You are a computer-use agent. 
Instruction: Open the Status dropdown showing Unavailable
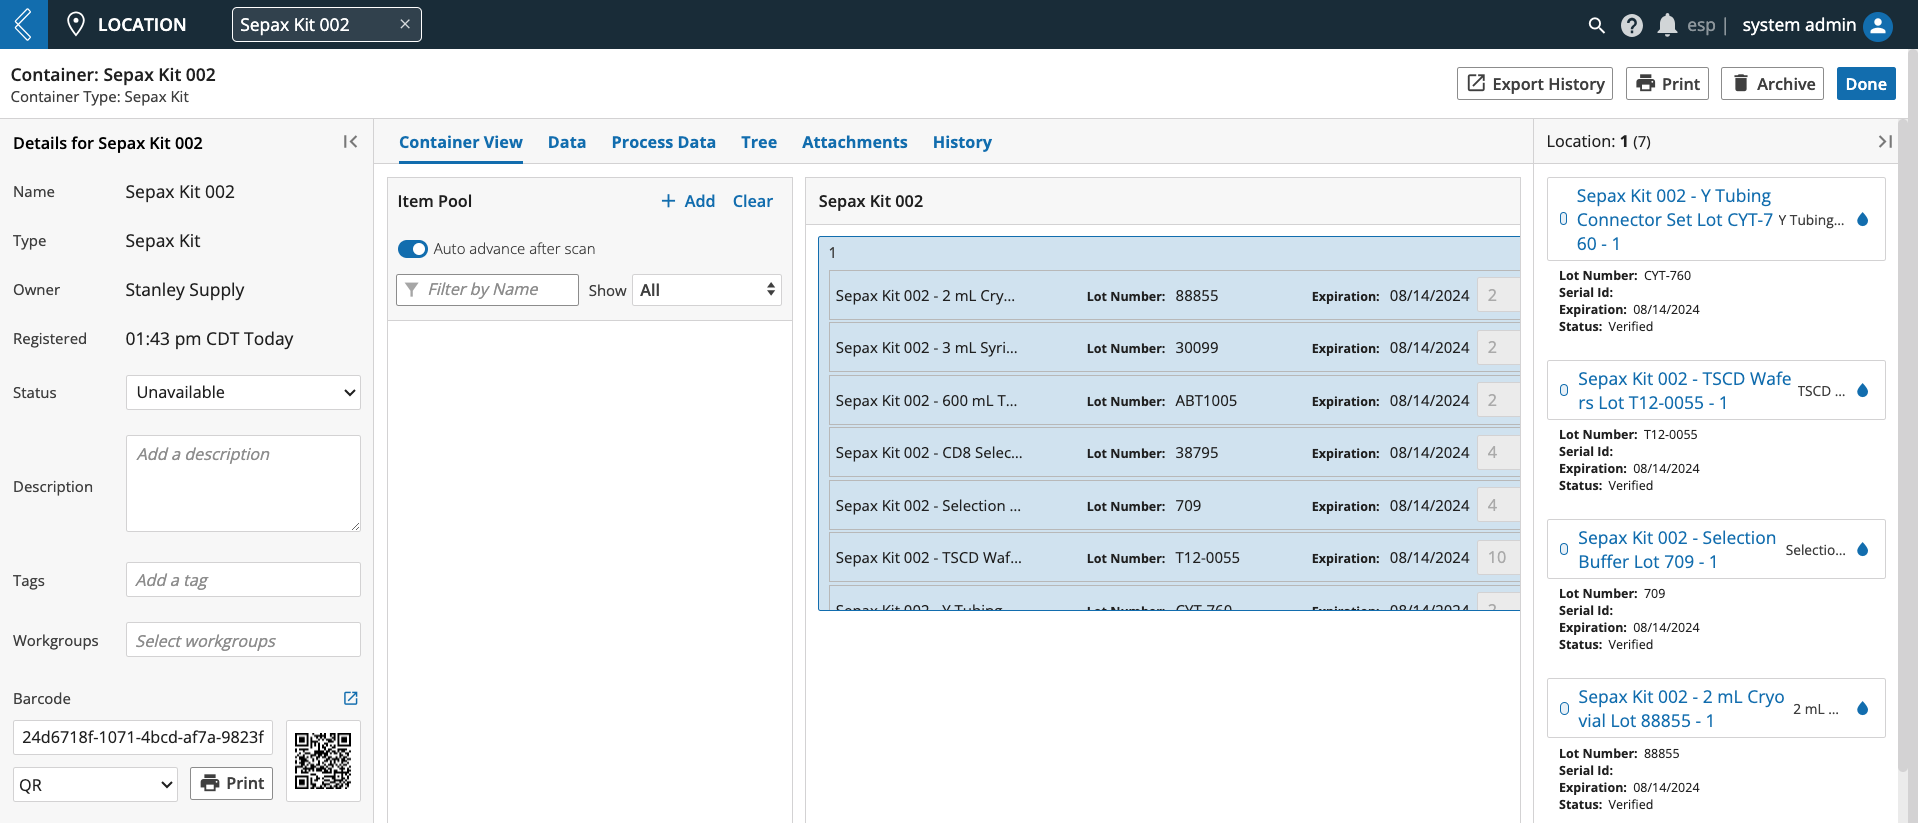pyautogui.click(x=243, y=392)
